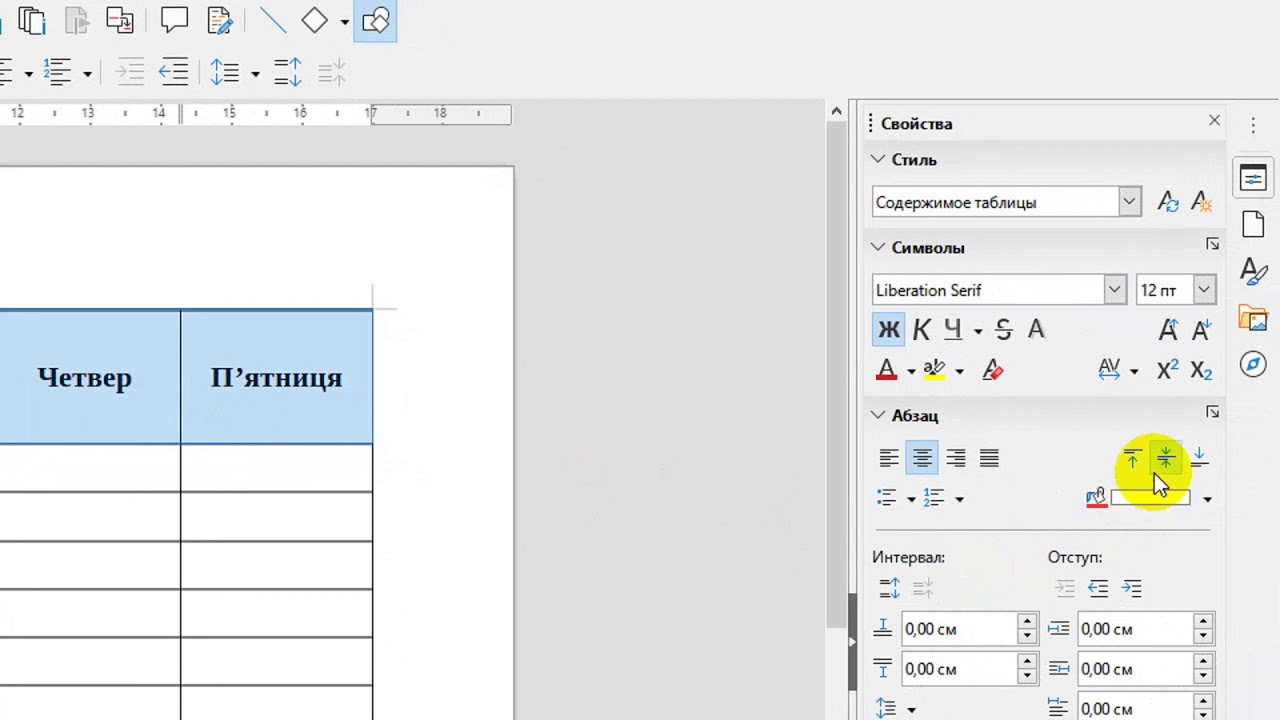Screen dimensions: 1280x720
Task: Click the sidebar unordered list icon
Action: click(886, 498)
